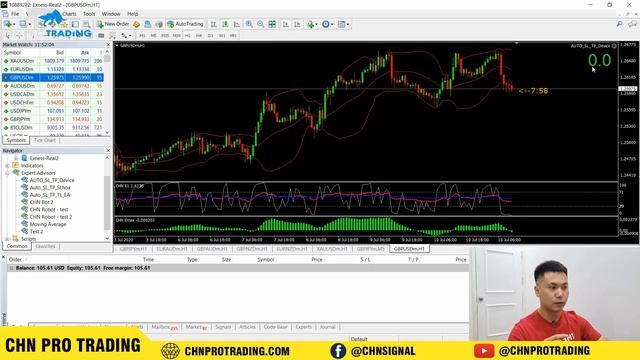Select the cursor arrow tool
The height and width of the screenshot is (360, 640).
(x=7, y=36)
